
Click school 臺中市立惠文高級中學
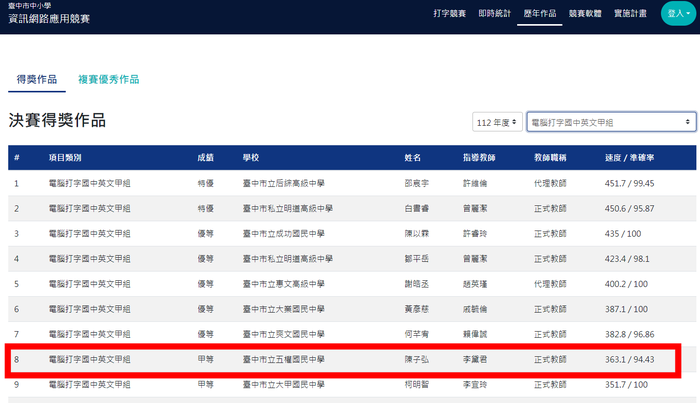pyautogui.click(x=283, y=284)
